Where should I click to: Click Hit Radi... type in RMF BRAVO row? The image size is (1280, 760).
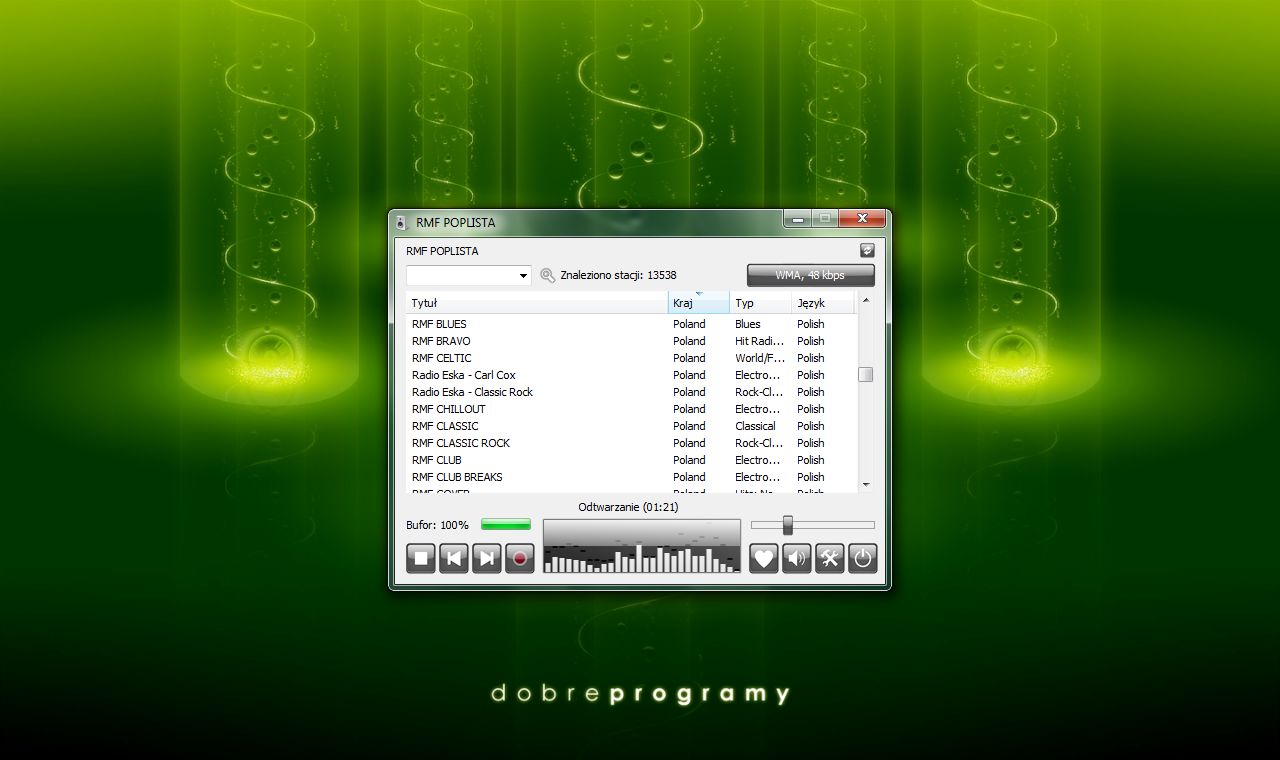tap(759, 341)
